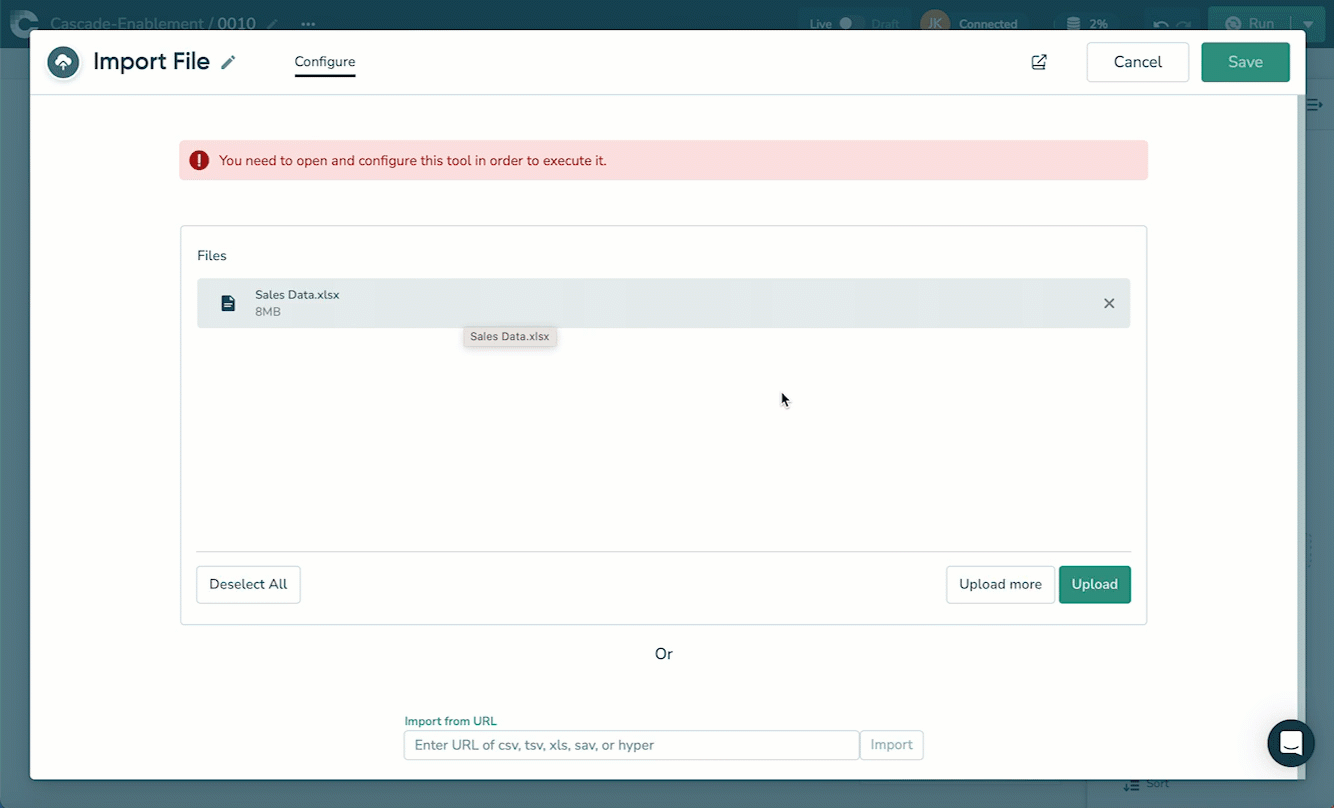Open the pop-out icon beside Cancel

point(1039,62)
